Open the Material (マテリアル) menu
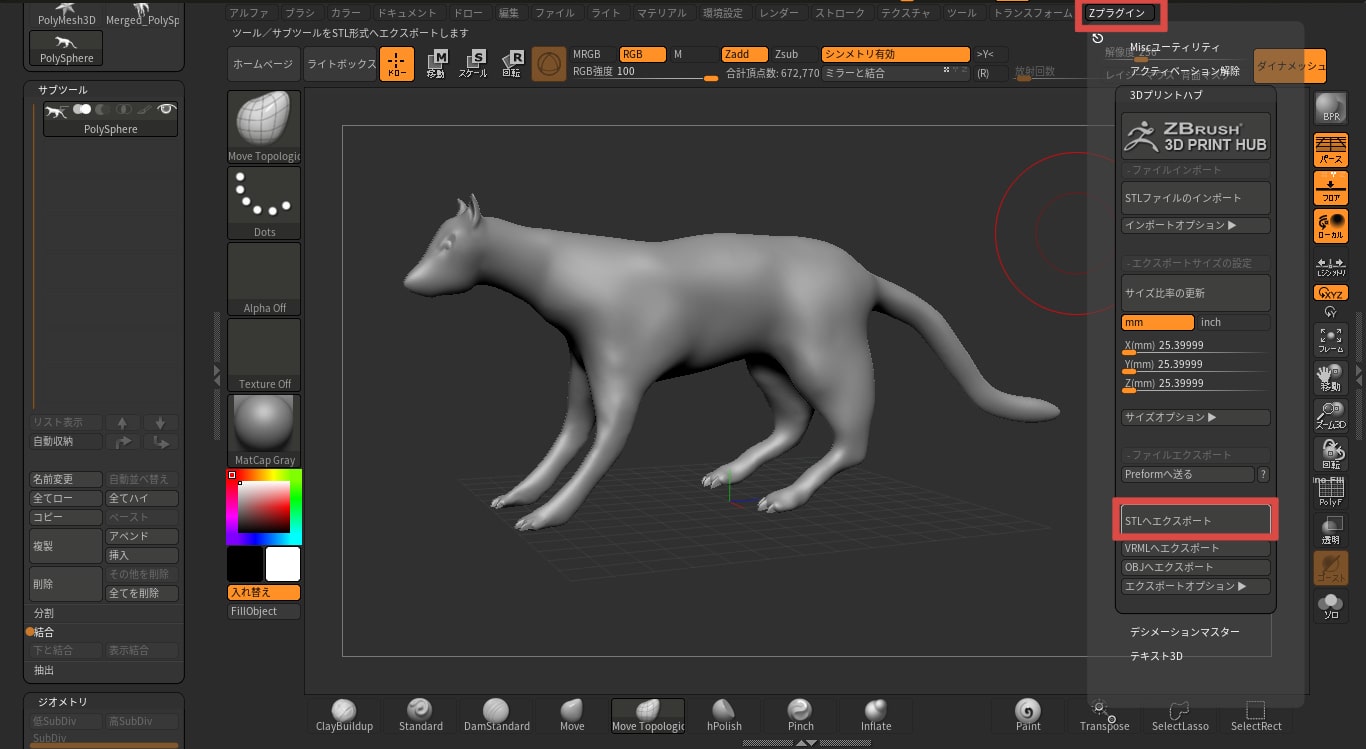Image resolution: width=1366 pixels, height=749 pixels. coord(661,13)
